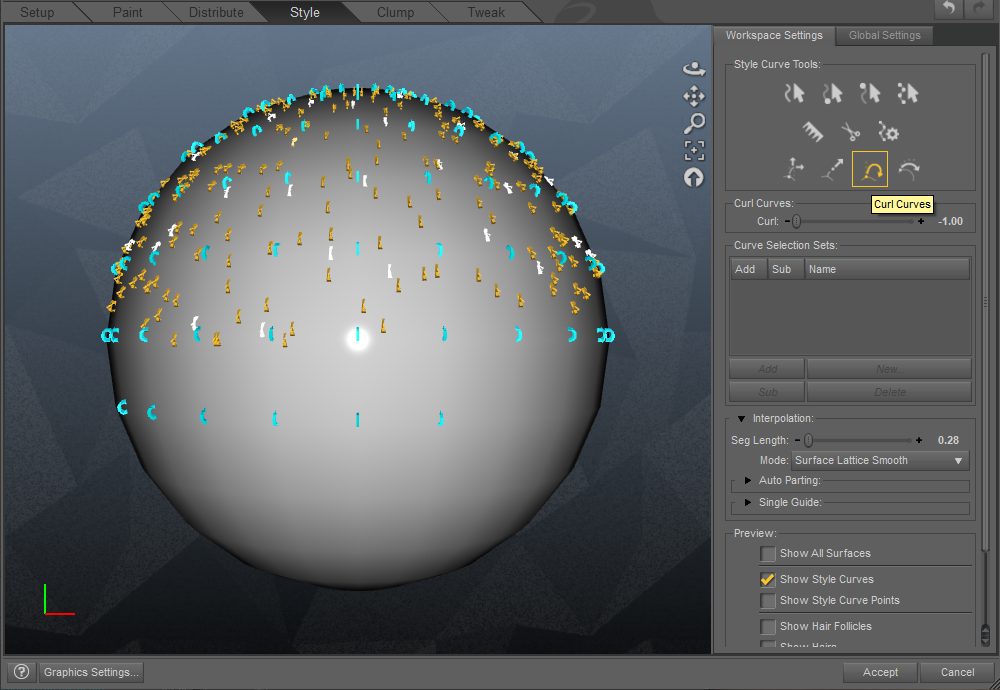1000x690 pixels.
Task: Click the Sub button below the list
Action: 767,392
